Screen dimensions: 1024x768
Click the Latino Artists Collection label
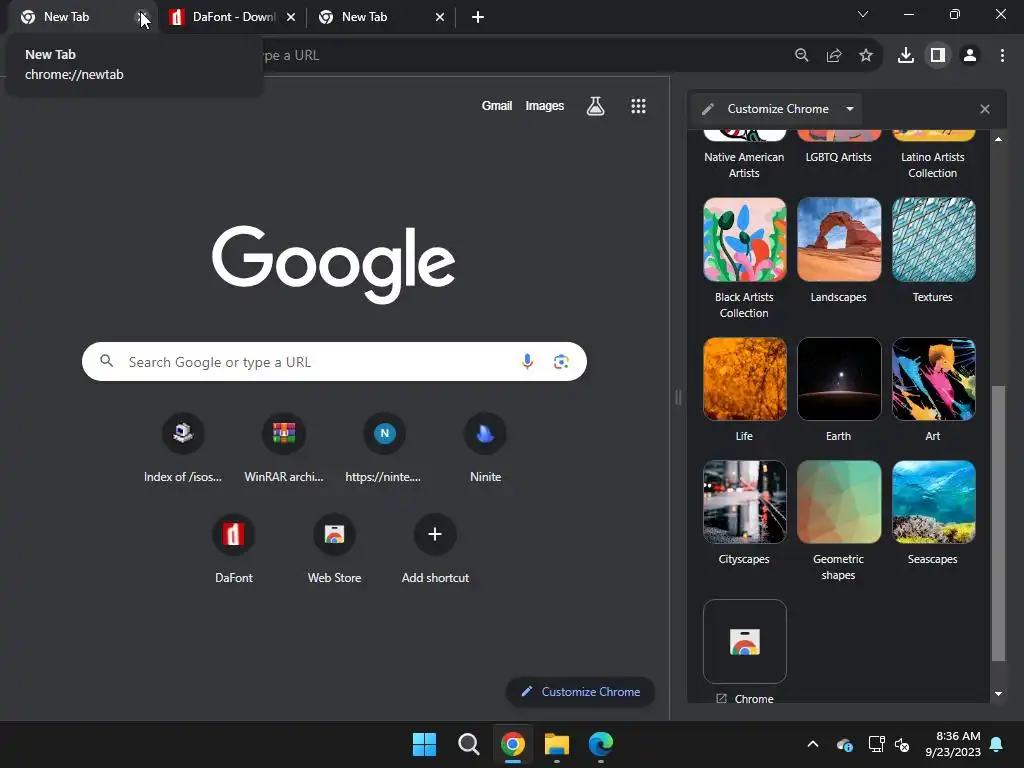[x=933, y=165]
